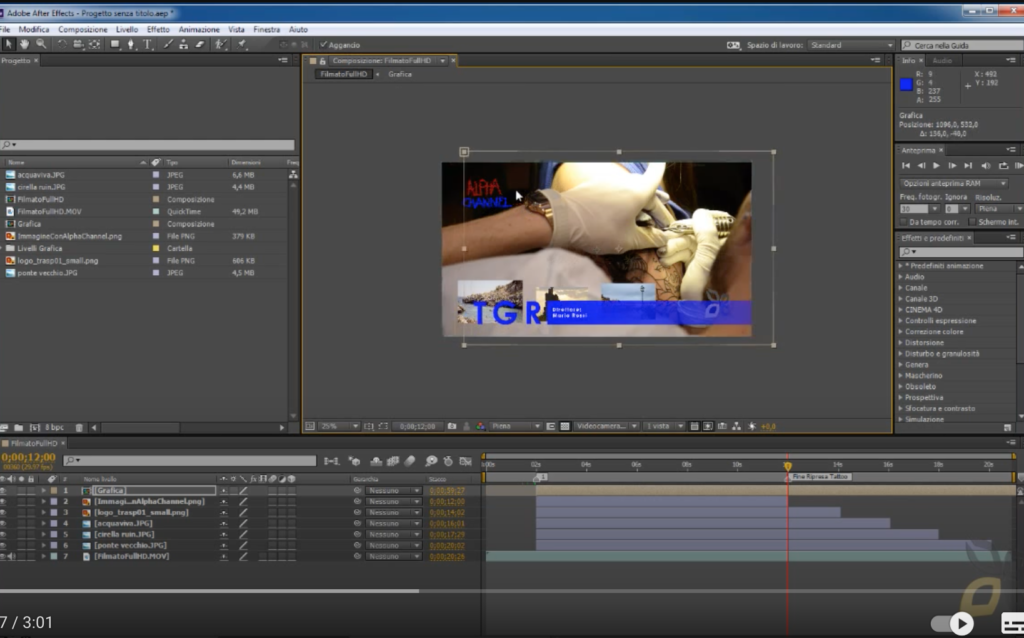Image resolution: width=1024 pixels, height=638 pixels.
Task: Select the Pen tool in toolbar
Action: coord(131,44)
